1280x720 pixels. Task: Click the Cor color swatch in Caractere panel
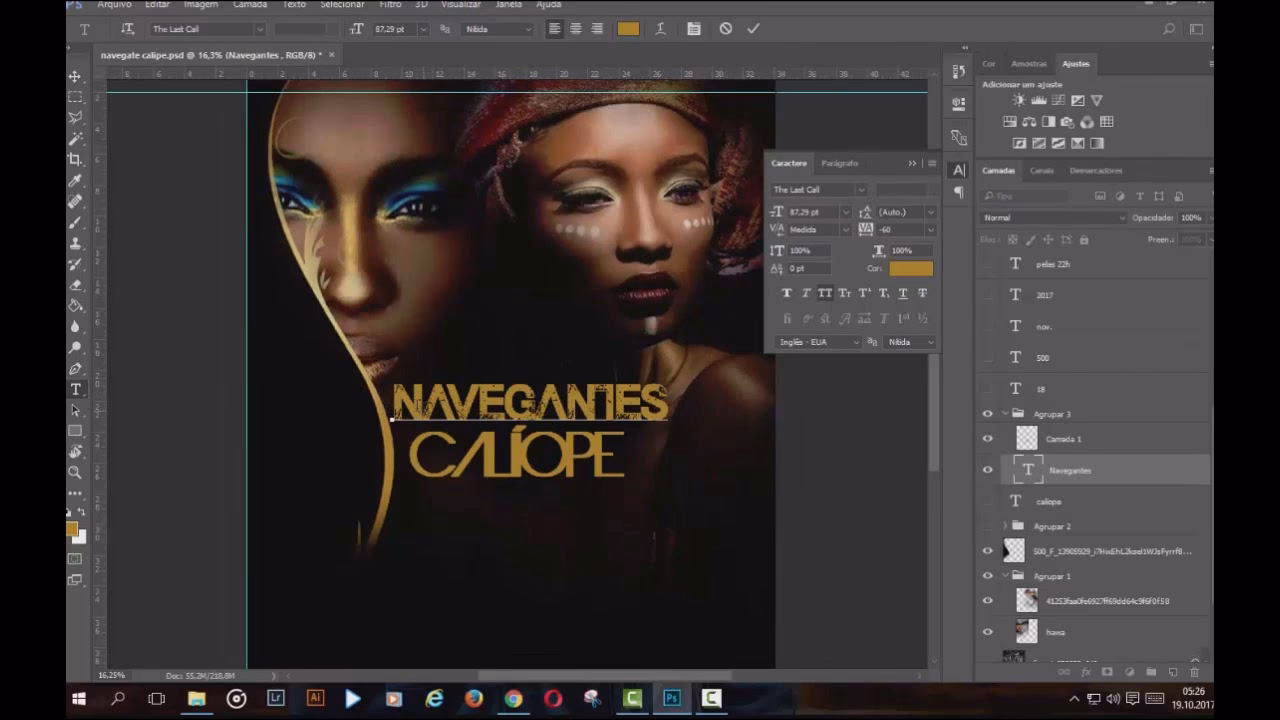[x=910, y=269]
